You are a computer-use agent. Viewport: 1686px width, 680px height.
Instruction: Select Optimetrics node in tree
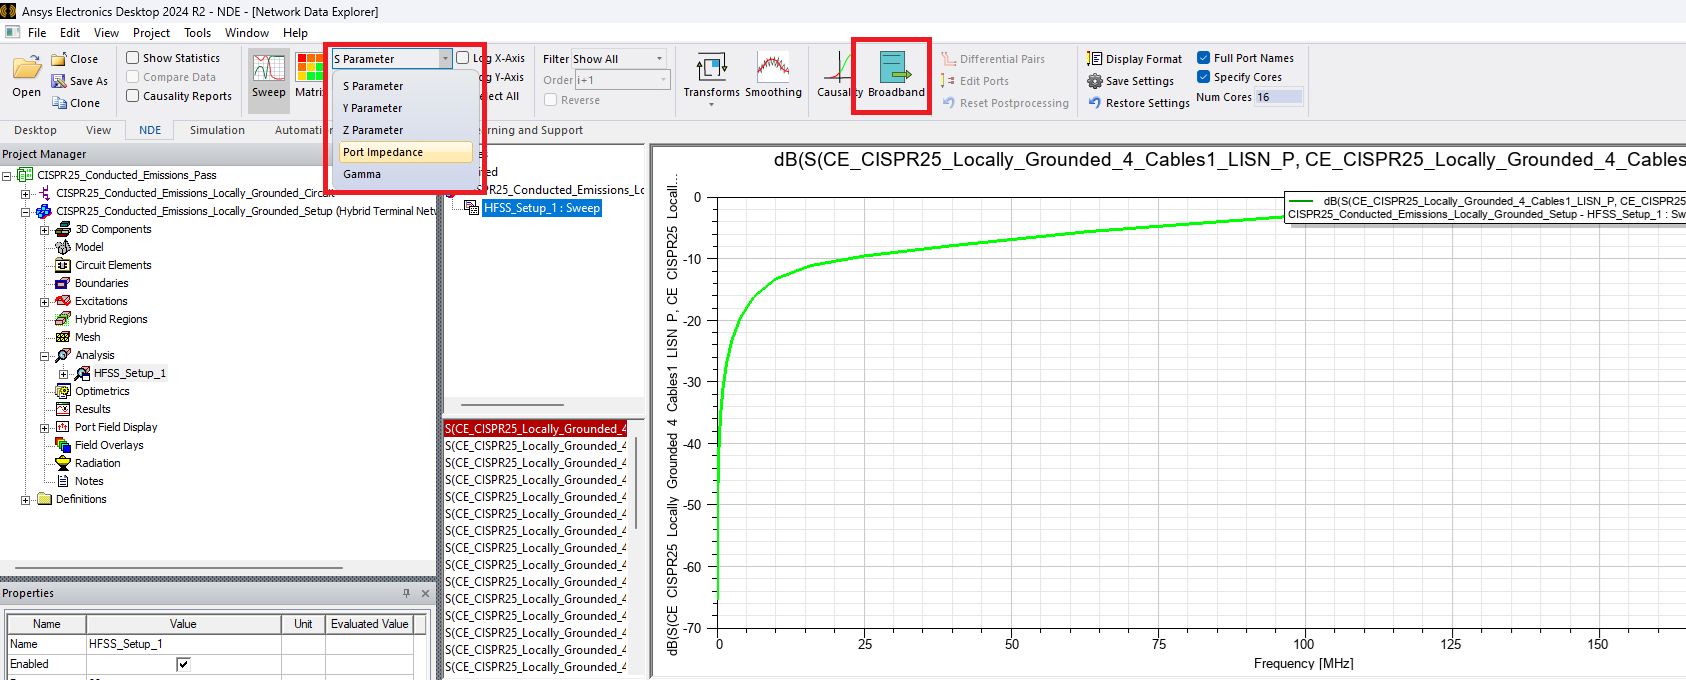click(102, 391)
